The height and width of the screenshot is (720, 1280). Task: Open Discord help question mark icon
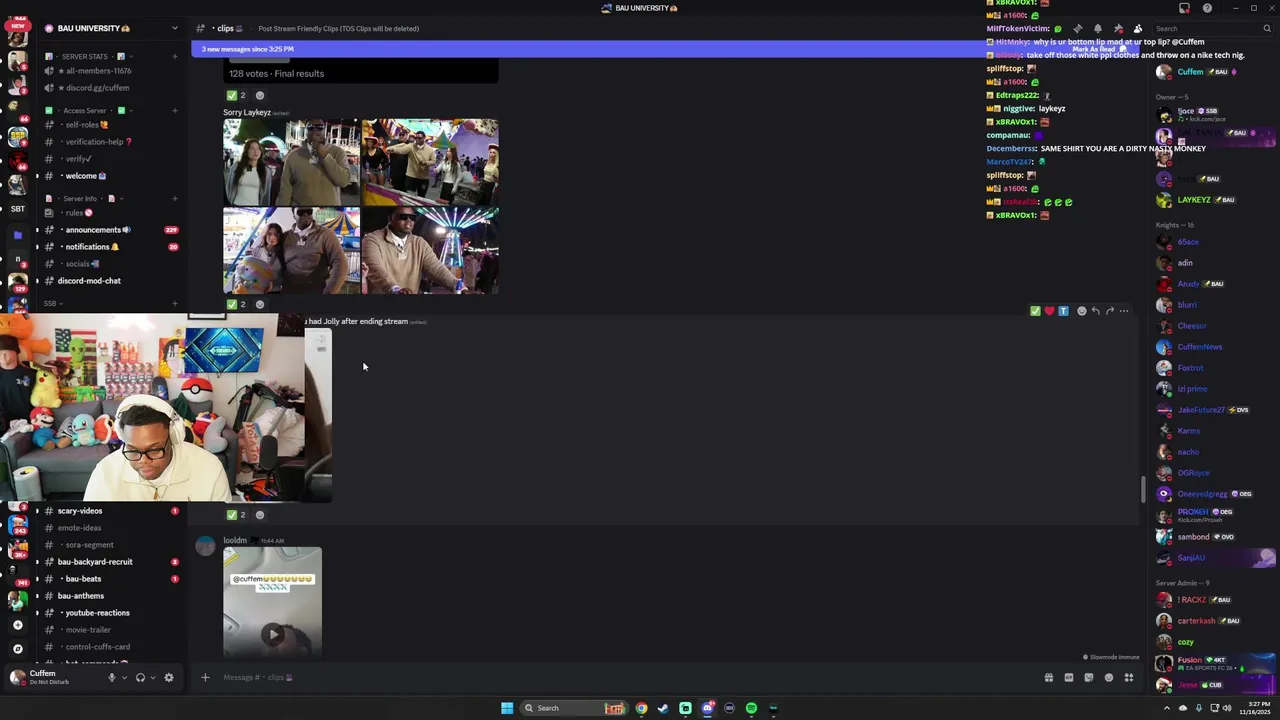(x=1207, y=8)
